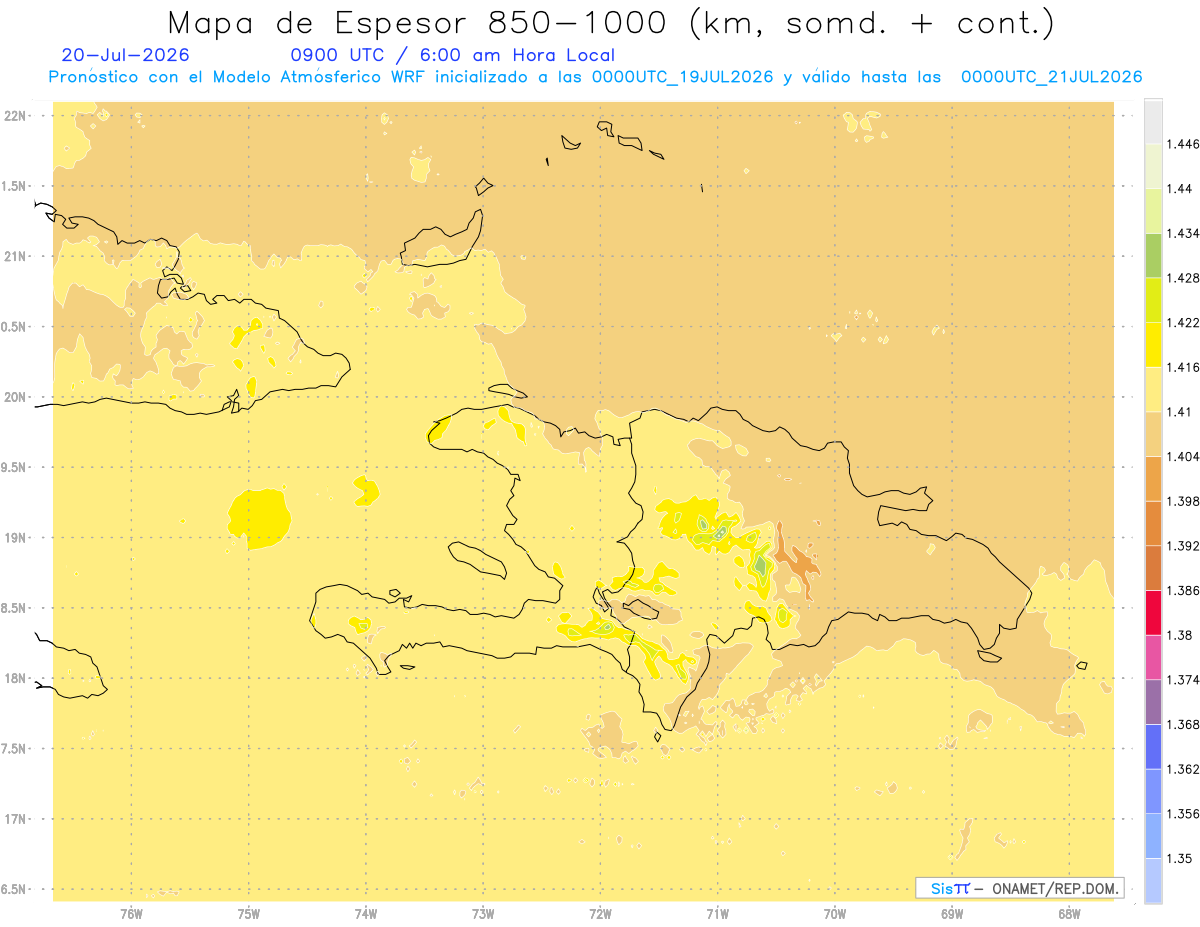Click the legend value '1.362'
Screen dimensions: 1200x927
tap(1185, 769)
